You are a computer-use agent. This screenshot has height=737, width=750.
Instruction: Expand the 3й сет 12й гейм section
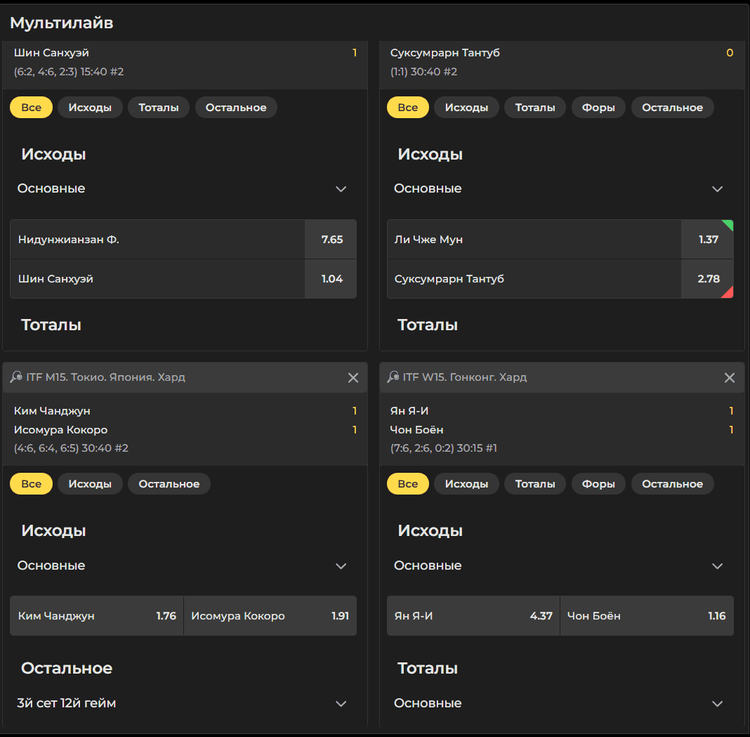(341, 704)
